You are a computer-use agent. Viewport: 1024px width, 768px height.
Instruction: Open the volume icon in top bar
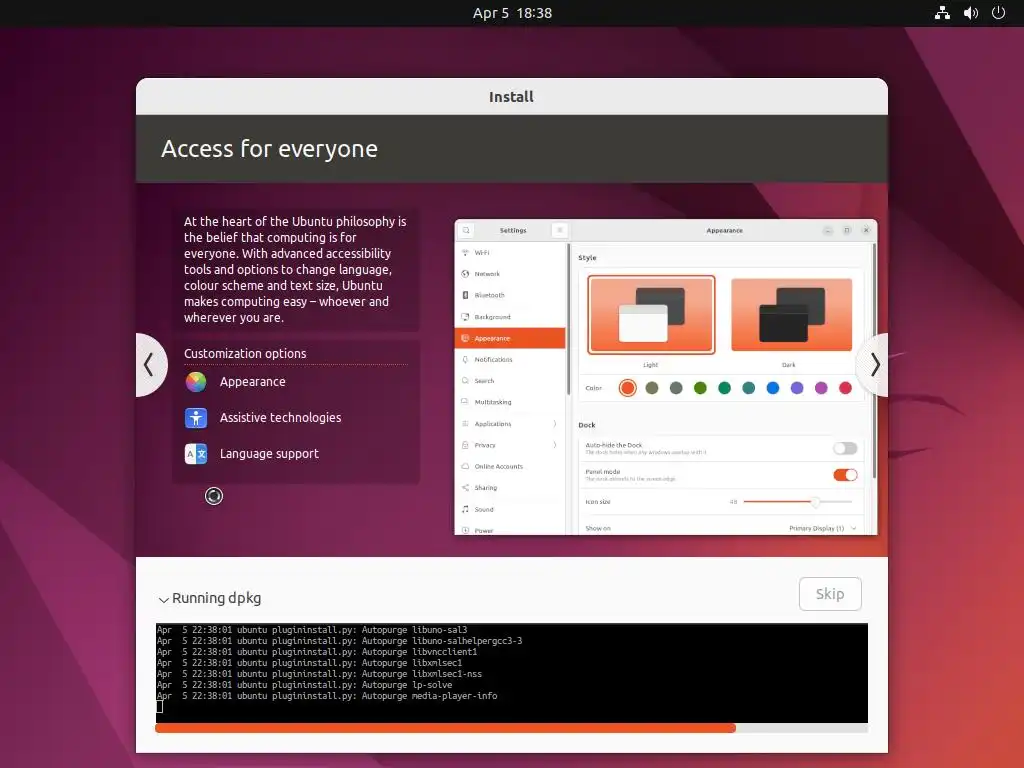click(x=970, y=13)
